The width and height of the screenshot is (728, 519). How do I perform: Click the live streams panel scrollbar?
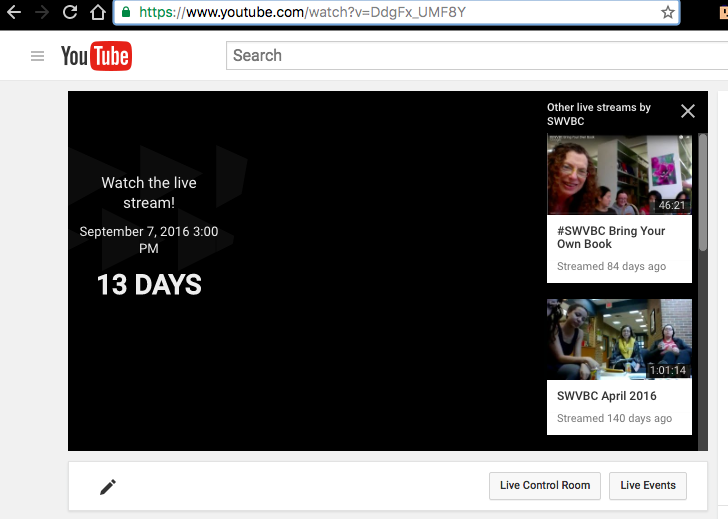(x=703, y=193)
